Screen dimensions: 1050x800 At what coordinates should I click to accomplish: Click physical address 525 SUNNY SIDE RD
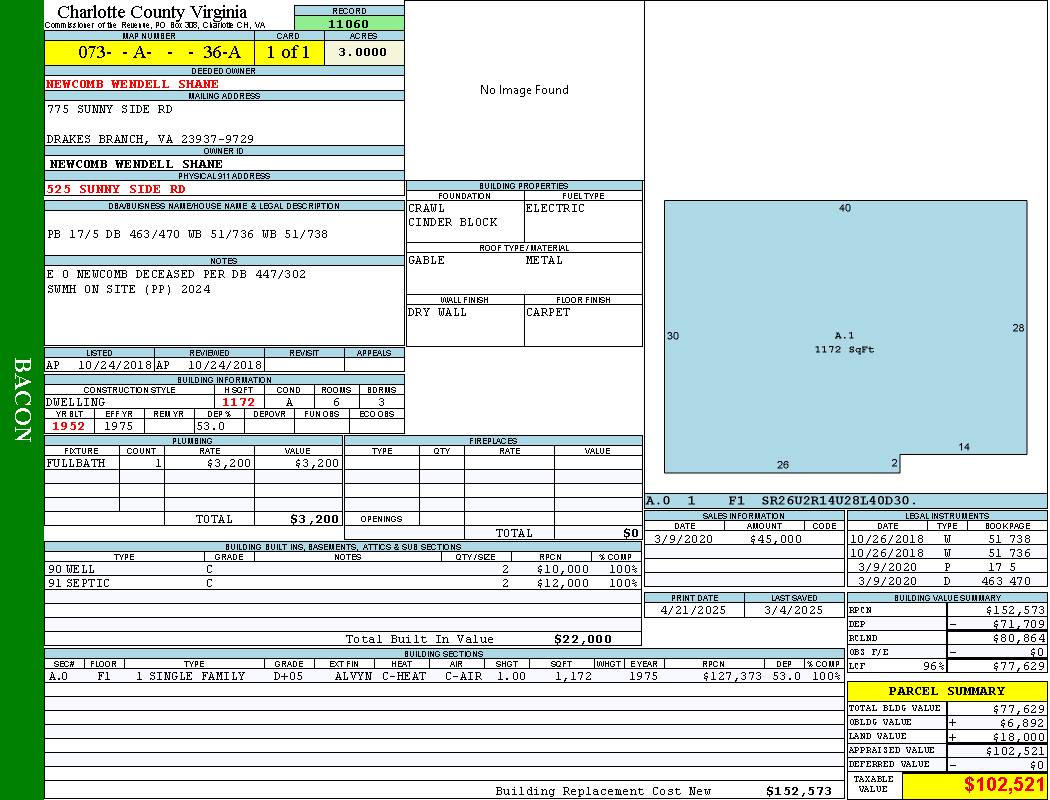pyautogui.click(x=116, y=188)
